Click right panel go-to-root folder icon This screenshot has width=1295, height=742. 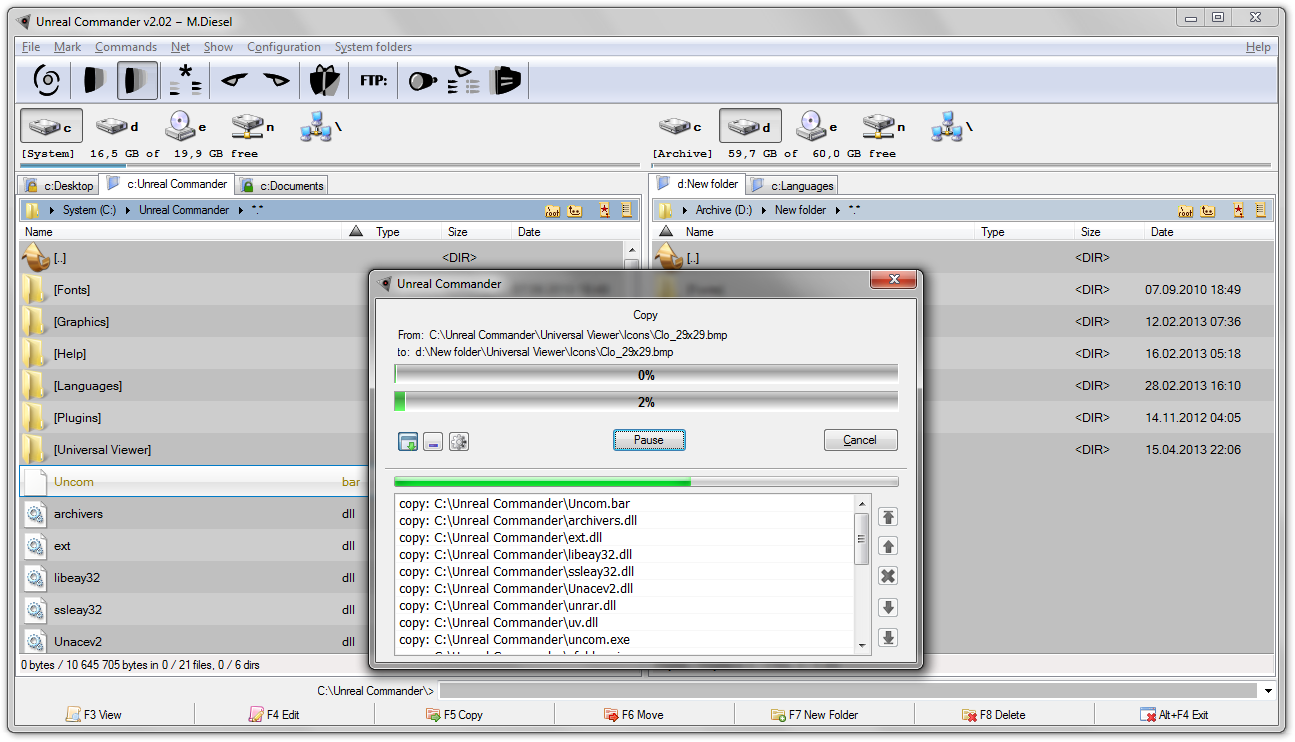[x=1186, y=210]
